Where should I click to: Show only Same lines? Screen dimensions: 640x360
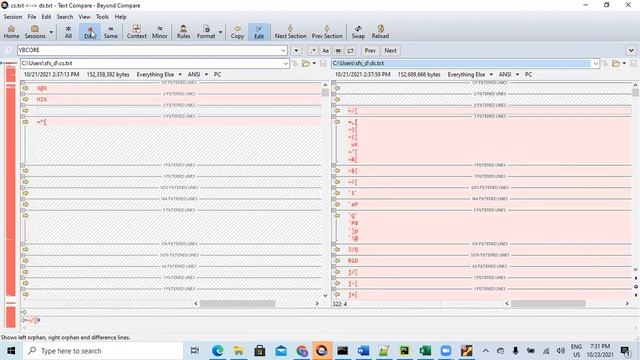tap(111, 32)
